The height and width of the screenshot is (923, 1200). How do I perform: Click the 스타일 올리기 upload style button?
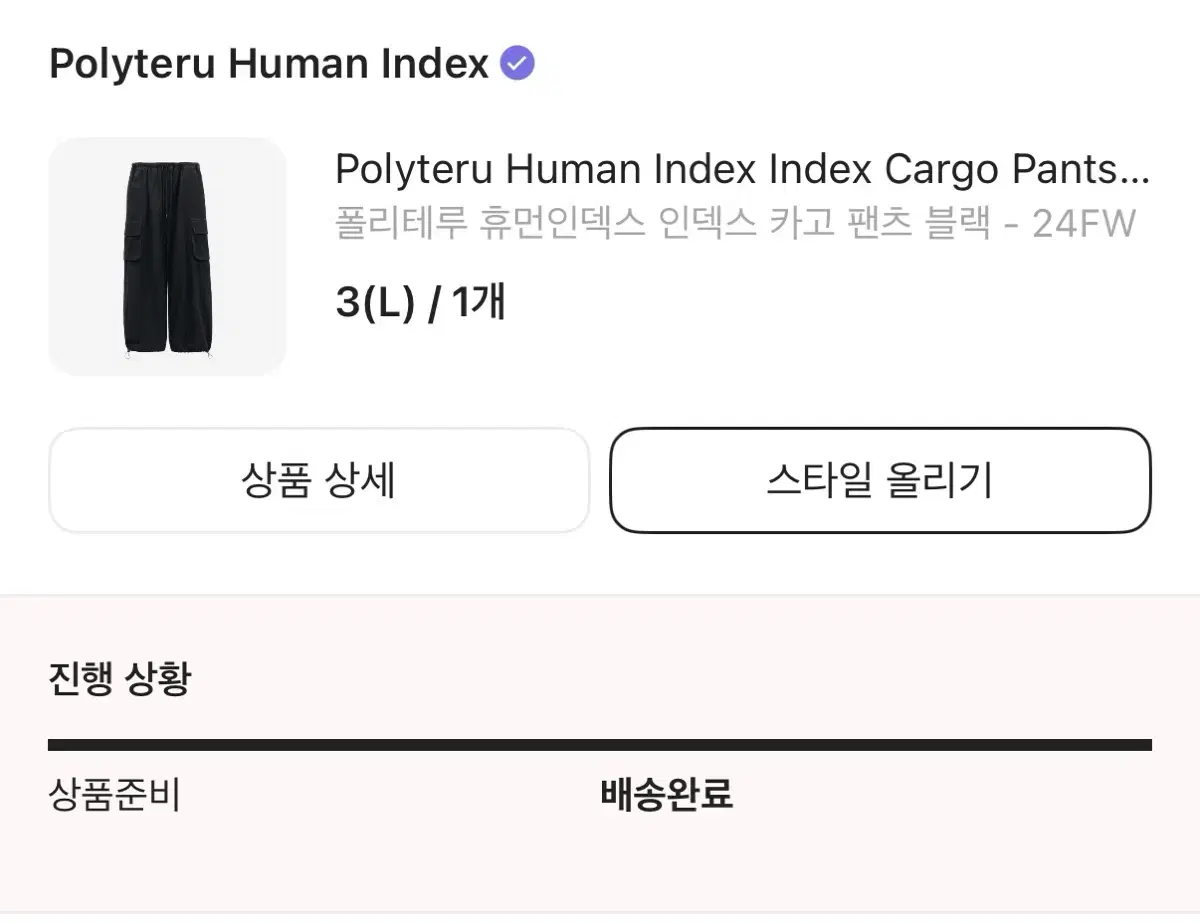pos(880,480)
